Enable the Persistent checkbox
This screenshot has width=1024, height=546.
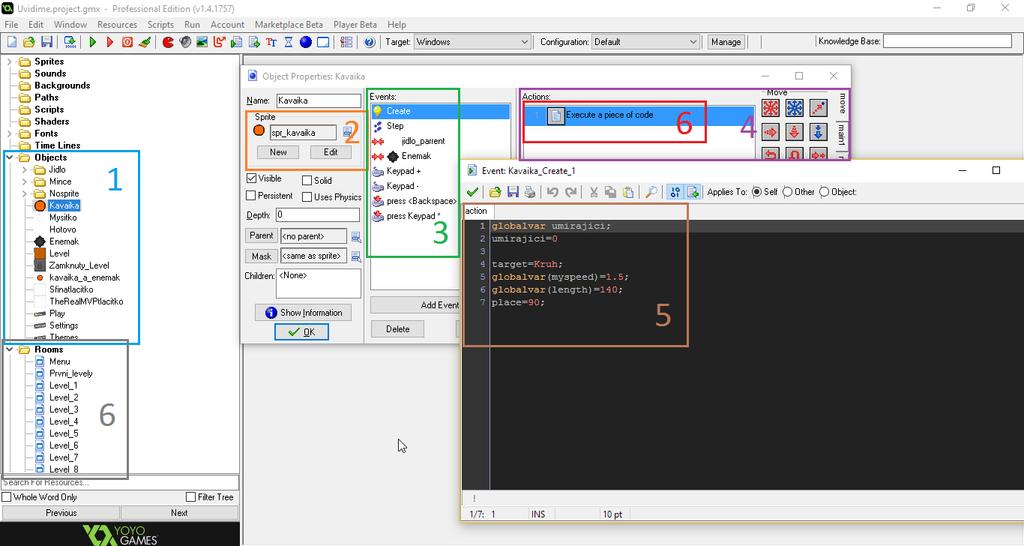pyautogui.click(x=251, y=196)
